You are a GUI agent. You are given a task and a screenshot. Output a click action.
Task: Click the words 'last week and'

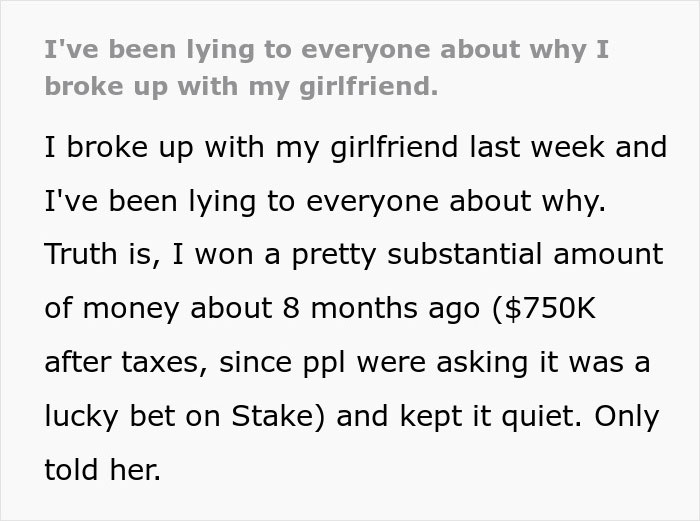point(568,147)
